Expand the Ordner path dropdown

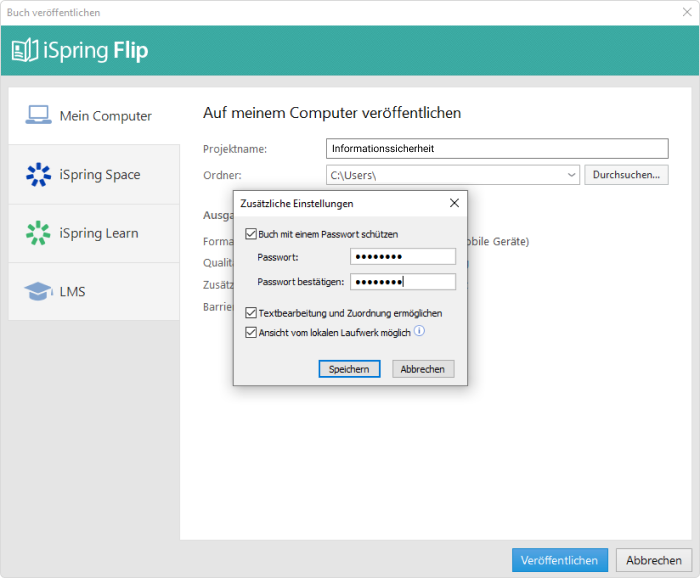coord(571,175)
